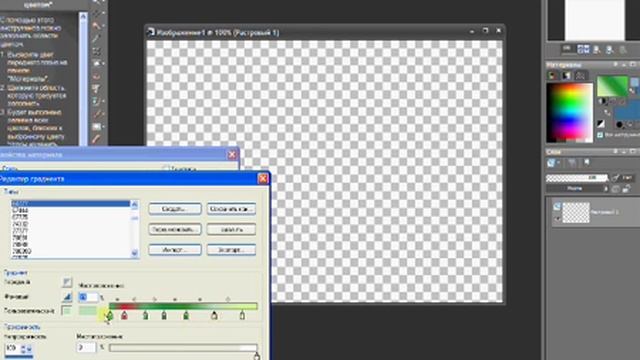The image size is (640, 360).
Task: Close the gradient editor dialog
Action: [x=263, y=178]
